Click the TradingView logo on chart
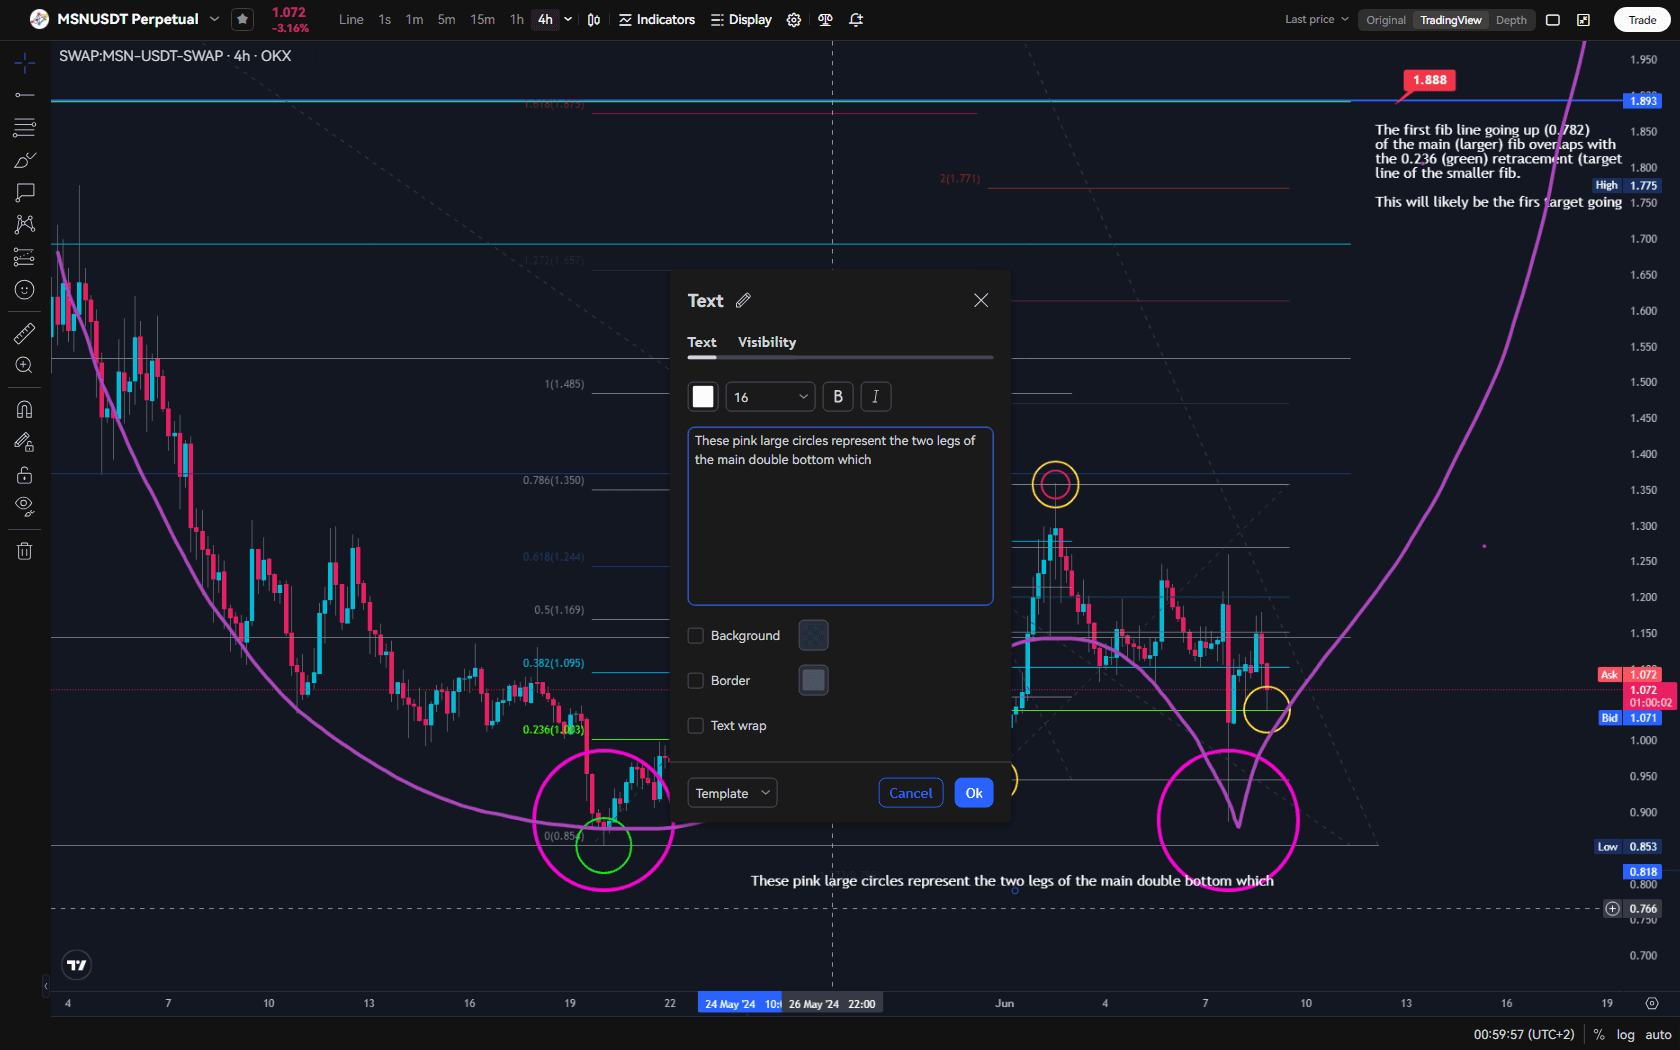1680x1050 pixels. pos(77,964)
